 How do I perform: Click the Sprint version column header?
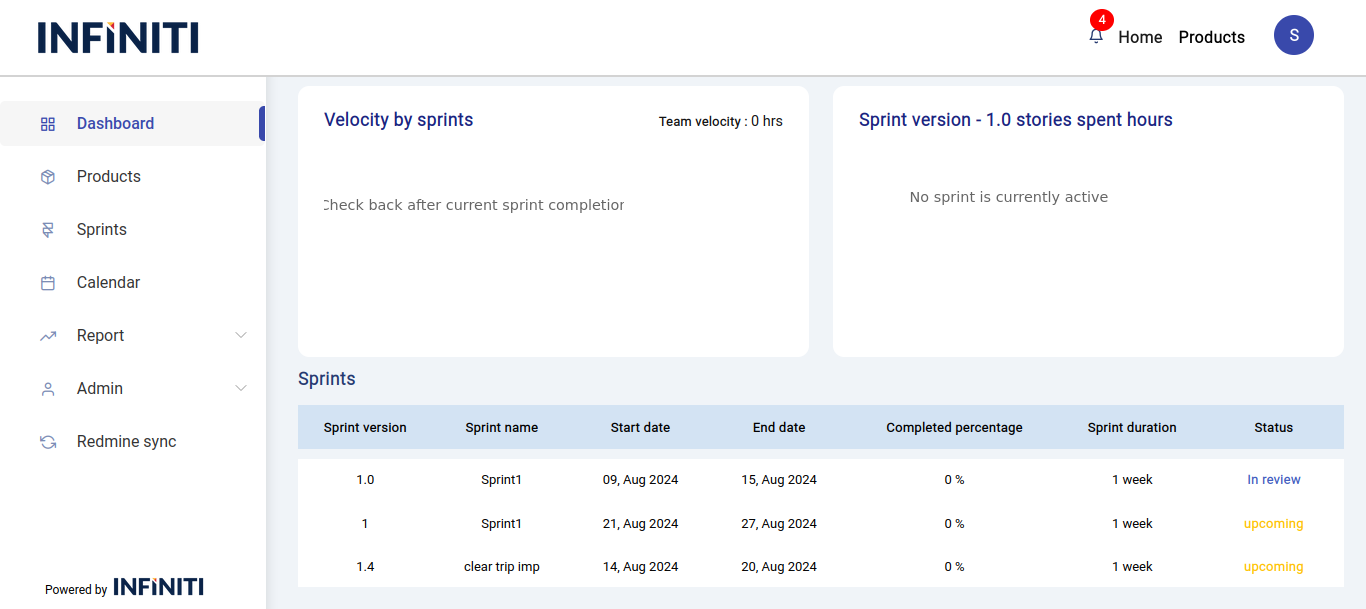click(x=365, y=428)
